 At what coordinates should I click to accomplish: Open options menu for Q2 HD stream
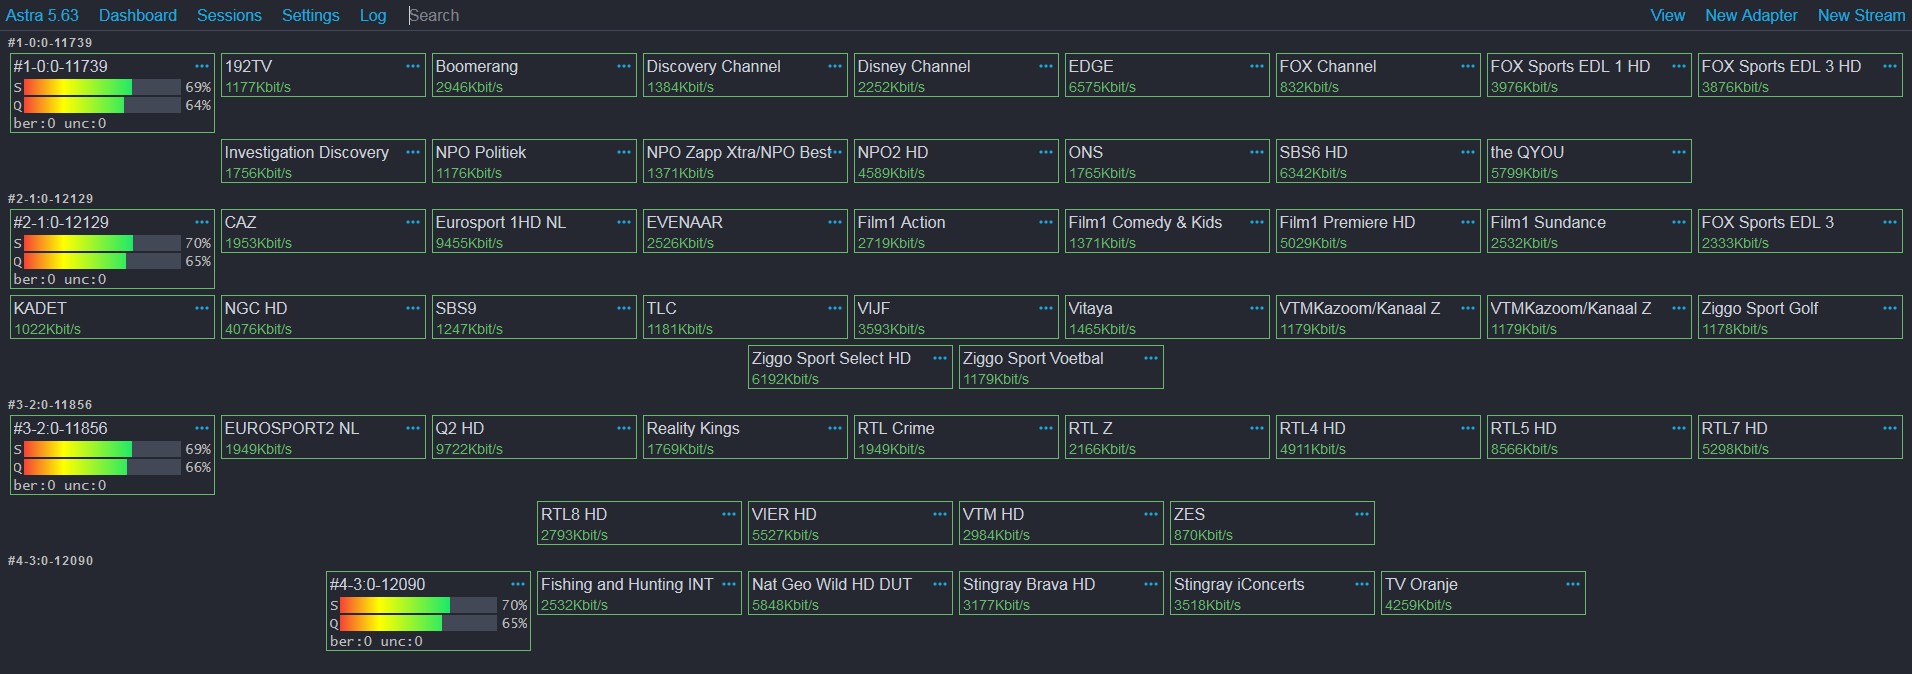(624, 428)
